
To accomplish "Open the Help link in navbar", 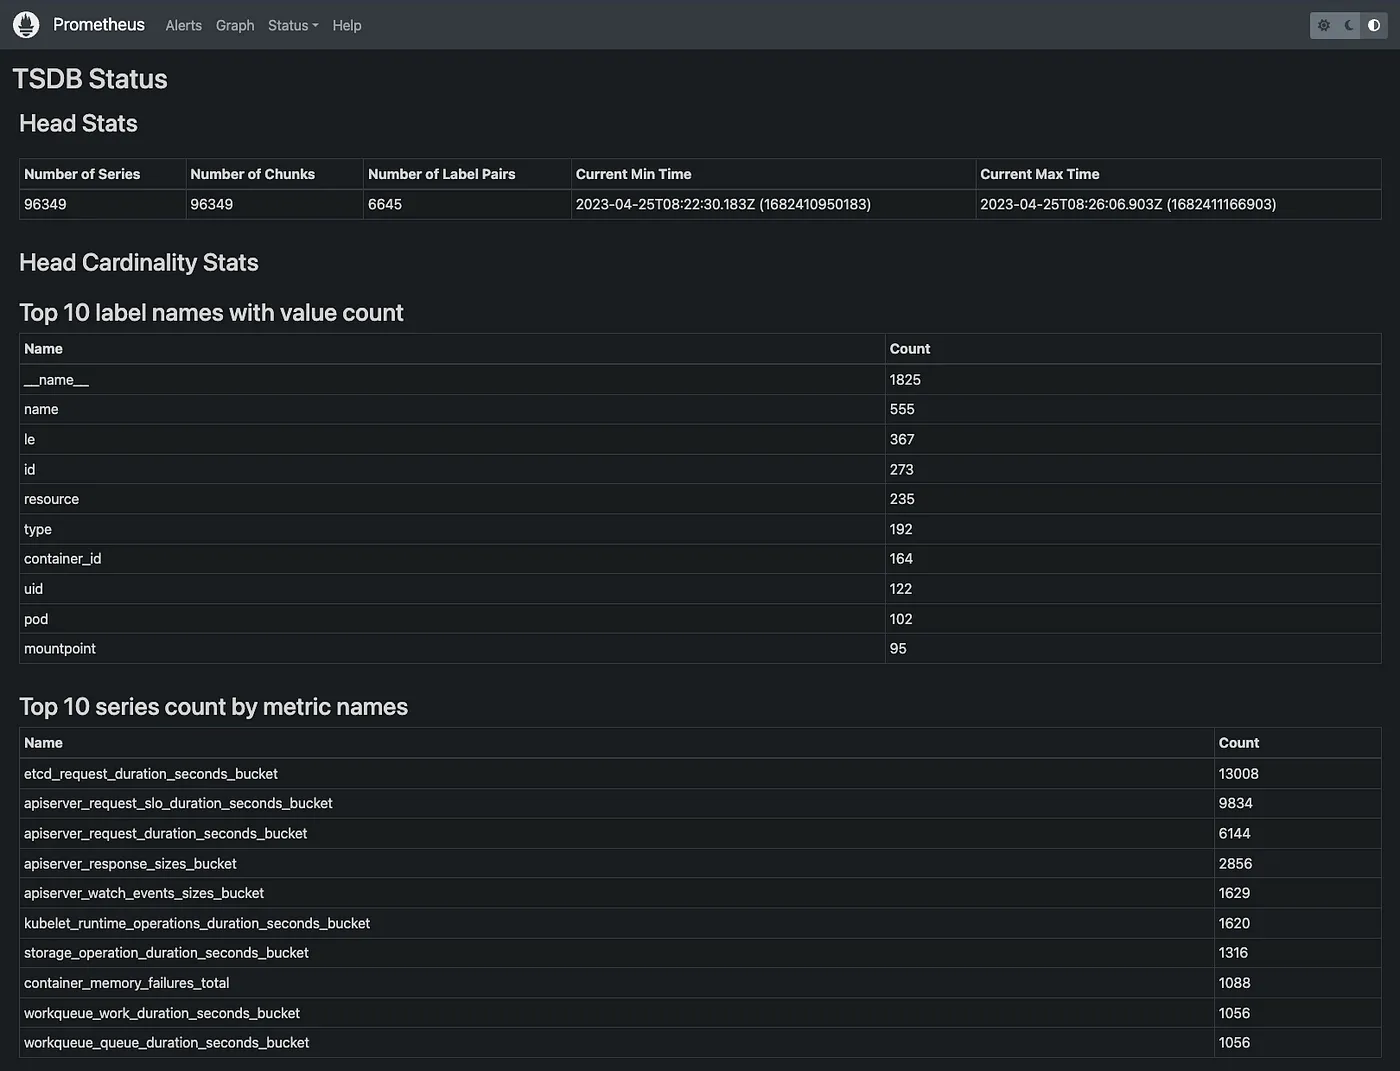I will pyautogui.click(x=347, y=25).
